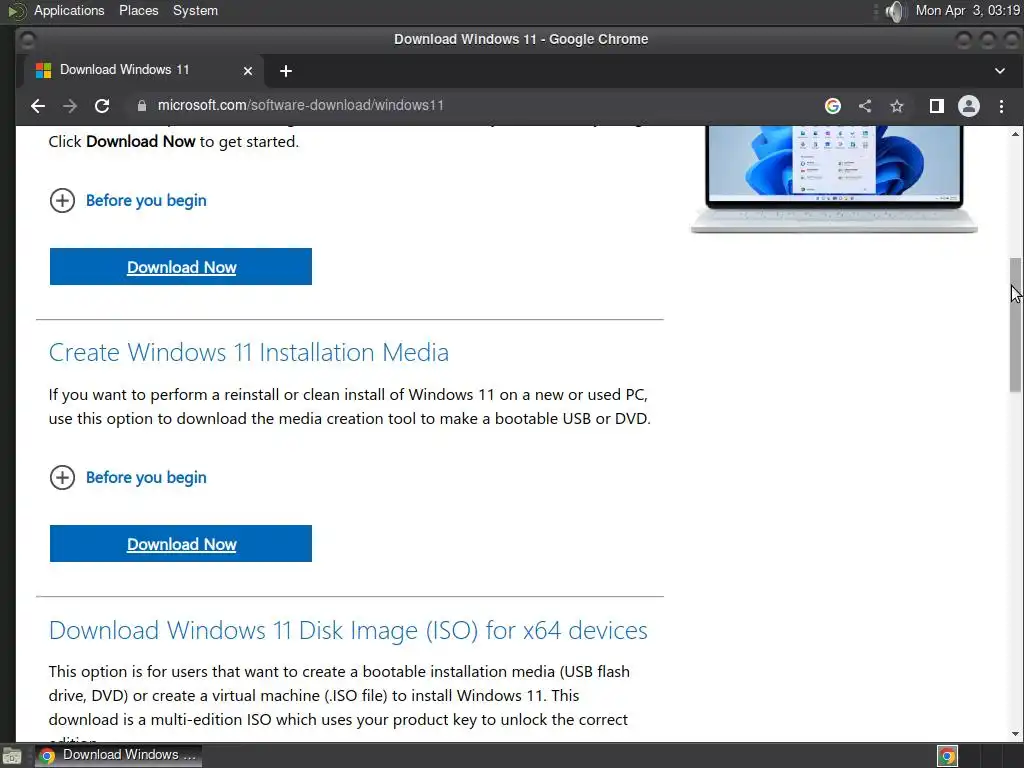1024x768 pixels.
Task: Bookmark this page with the star icon
Action: tap(897, 106)
